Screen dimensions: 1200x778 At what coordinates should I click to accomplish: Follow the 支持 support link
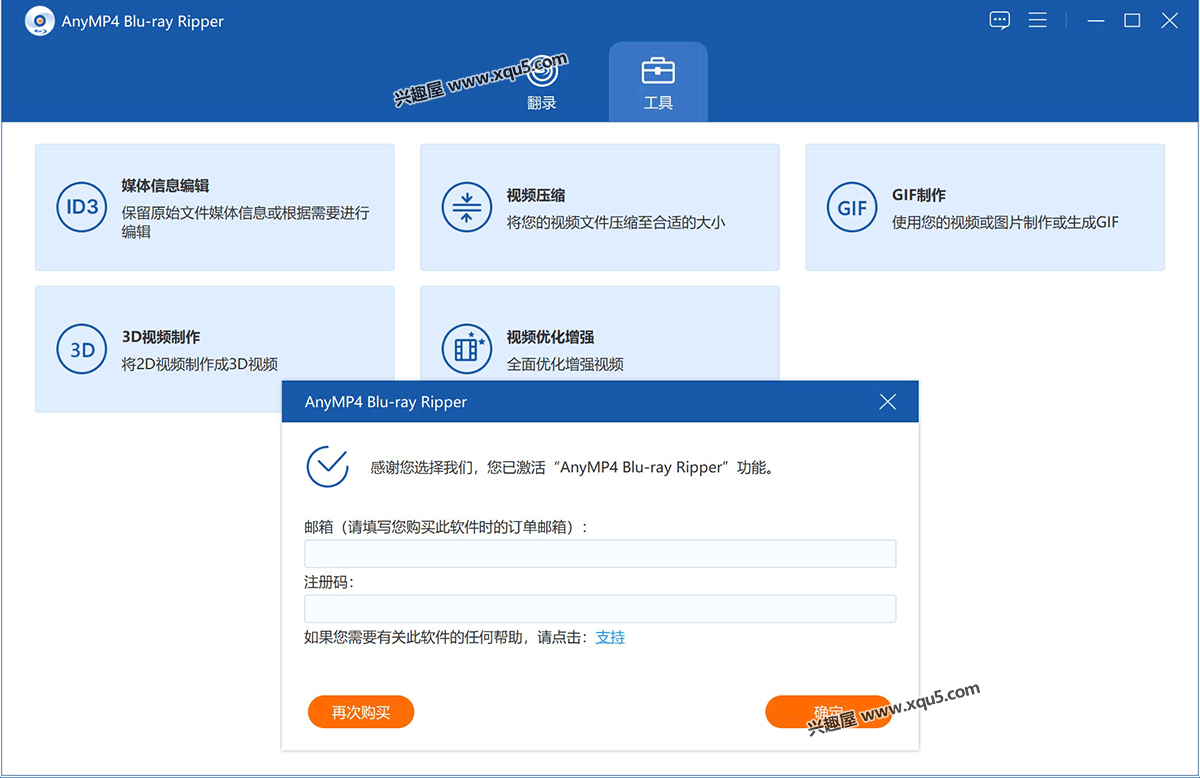[610, 637]
